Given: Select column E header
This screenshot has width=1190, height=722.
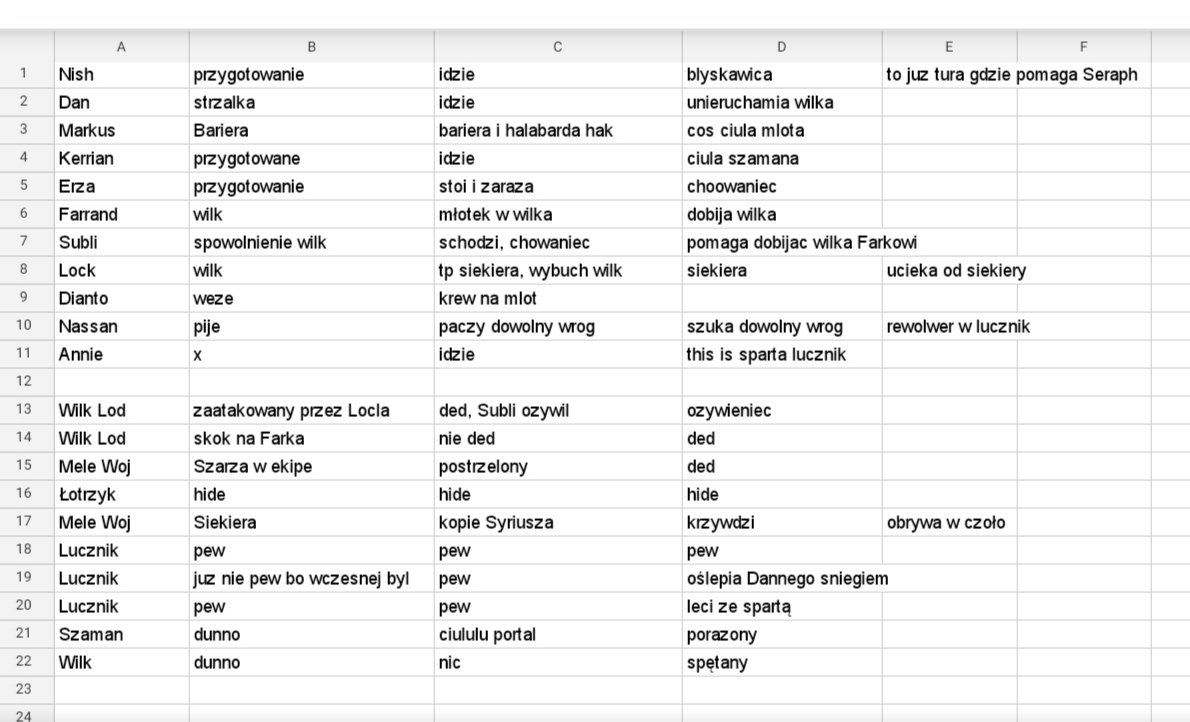Looking at the screenshot, I should click(949, 47).
